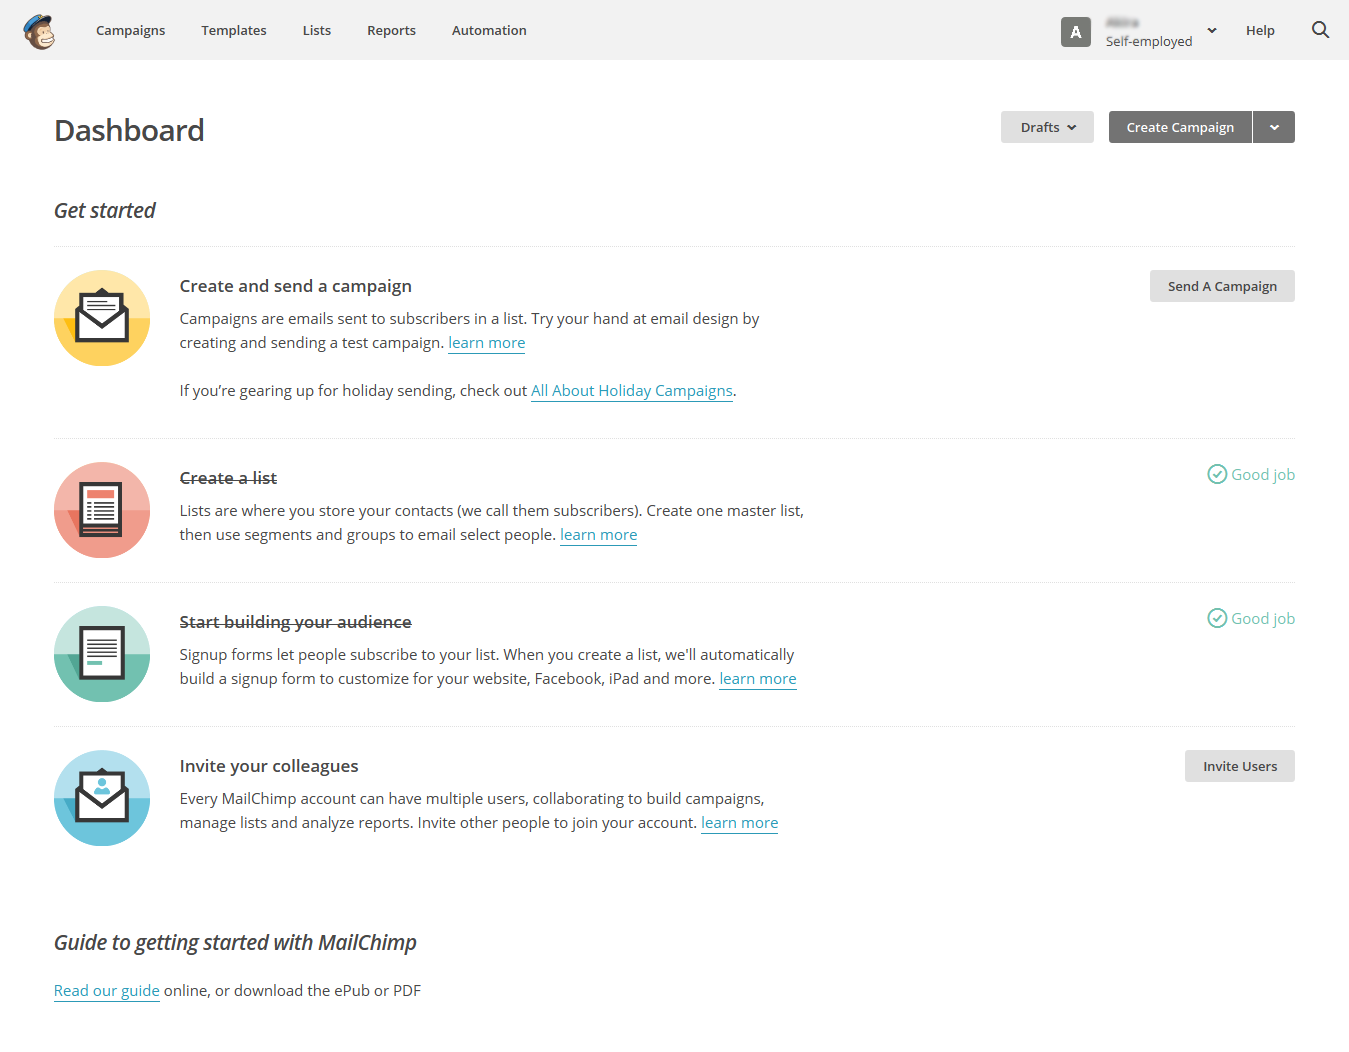Open the Reports navigation item
This screenshot has height=1052, width=1349.
391,30
